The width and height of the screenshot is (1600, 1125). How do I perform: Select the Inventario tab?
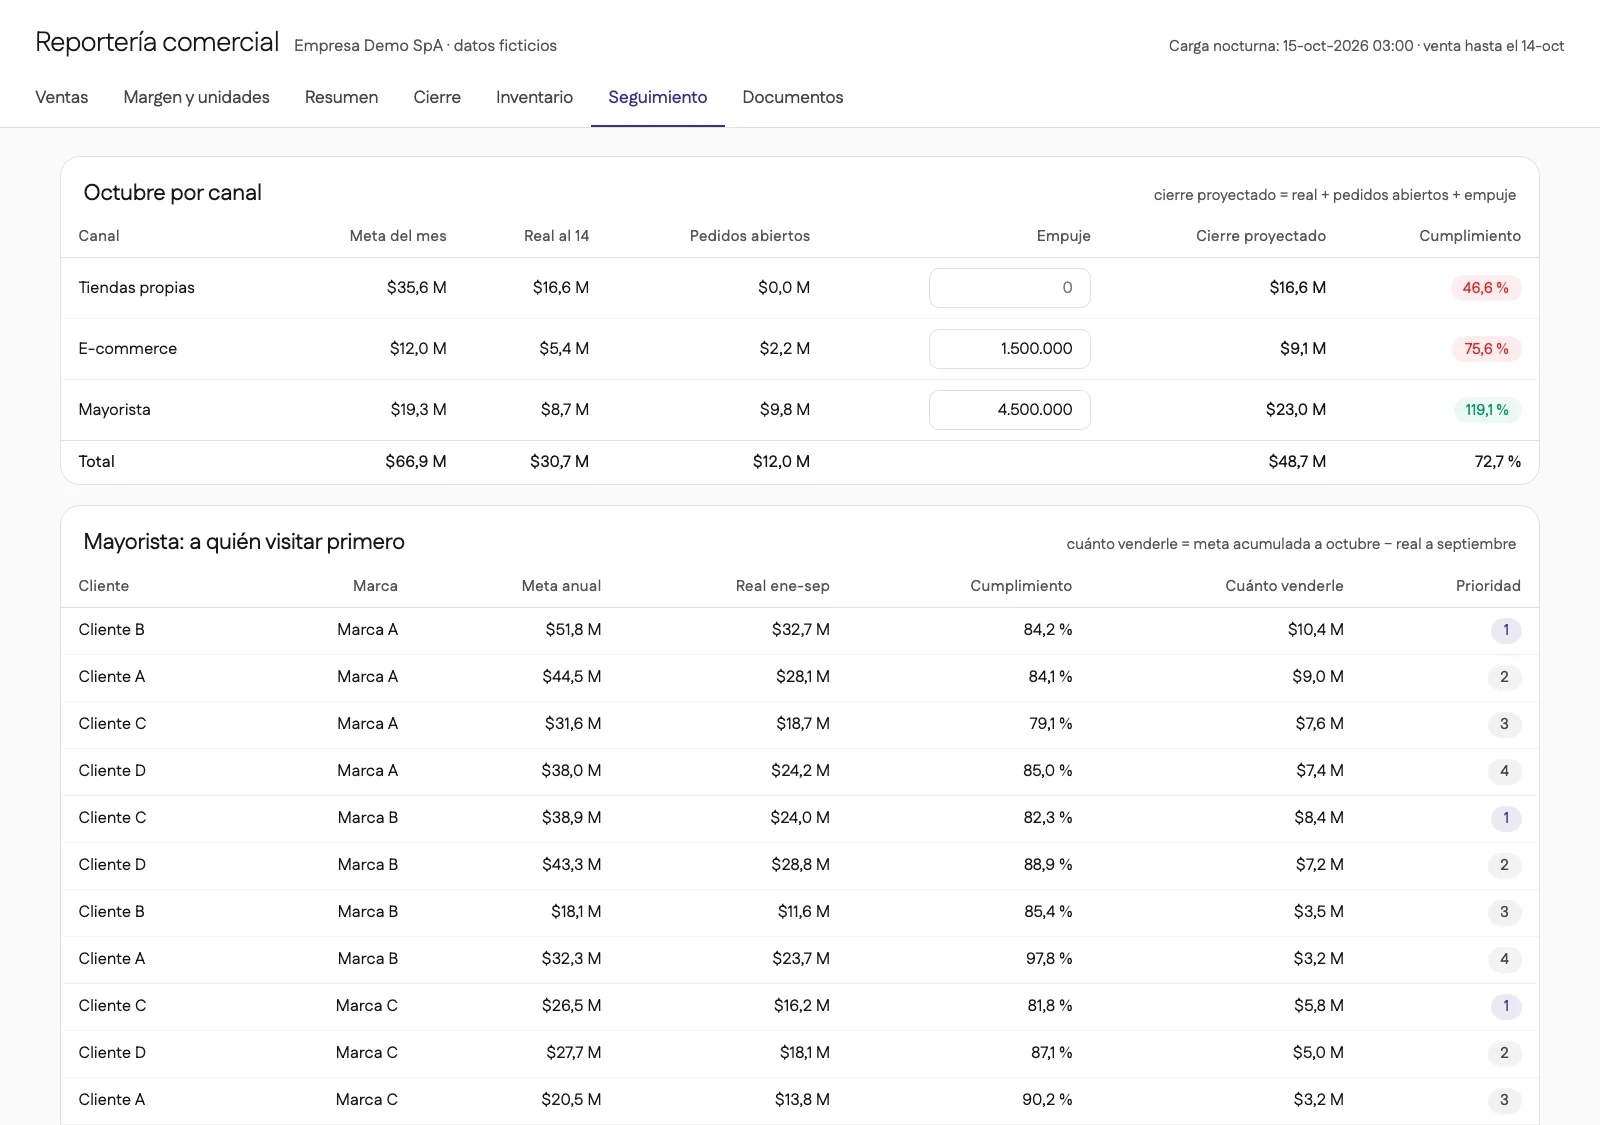click(534, 97)
